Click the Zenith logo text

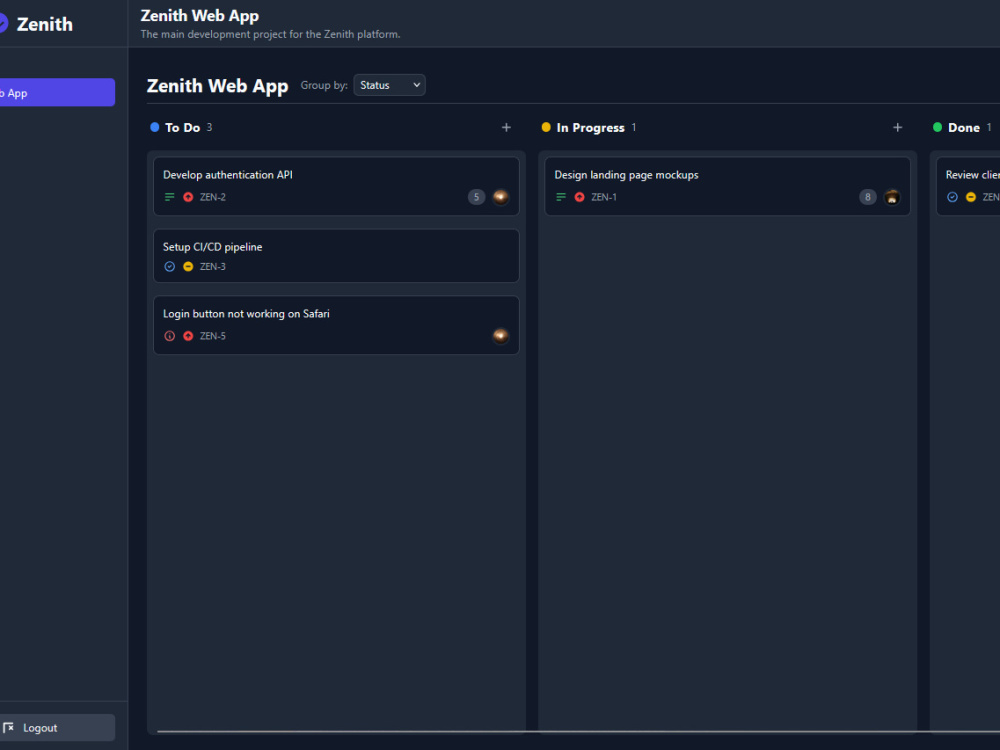(x=45, y=24)
